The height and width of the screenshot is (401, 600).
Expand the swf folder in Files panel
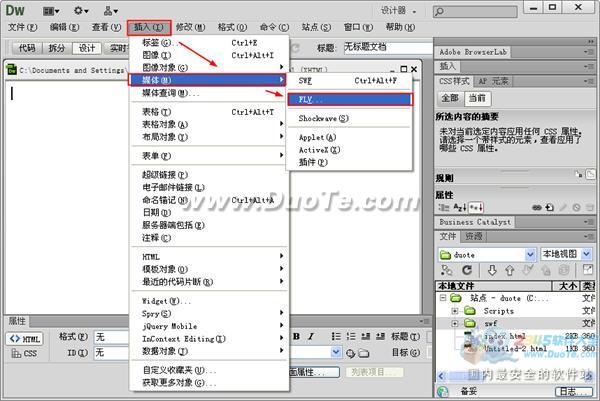[x=455, y=324]
